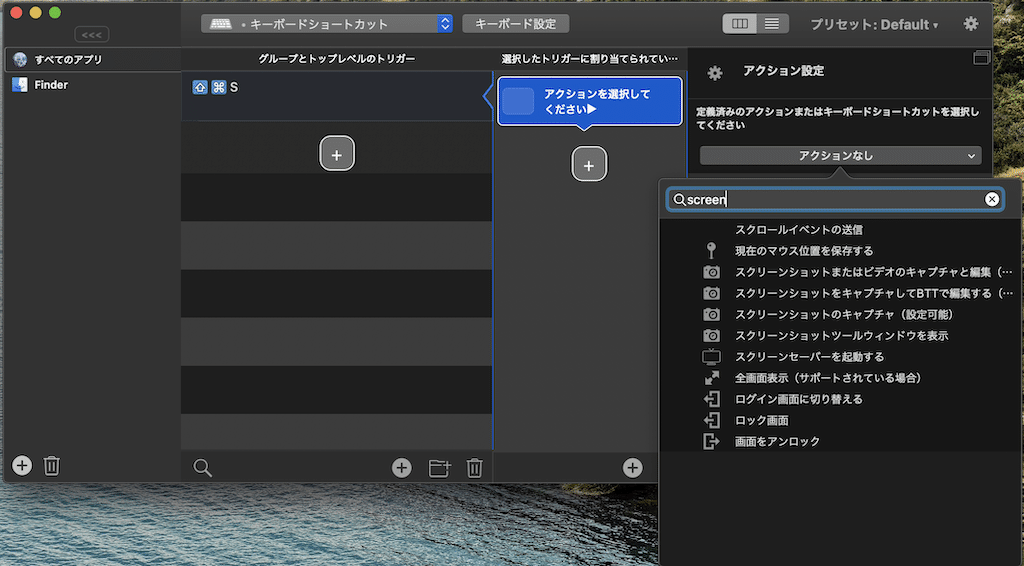Add app with plus at sidebar bottom

tap(22, 465)
